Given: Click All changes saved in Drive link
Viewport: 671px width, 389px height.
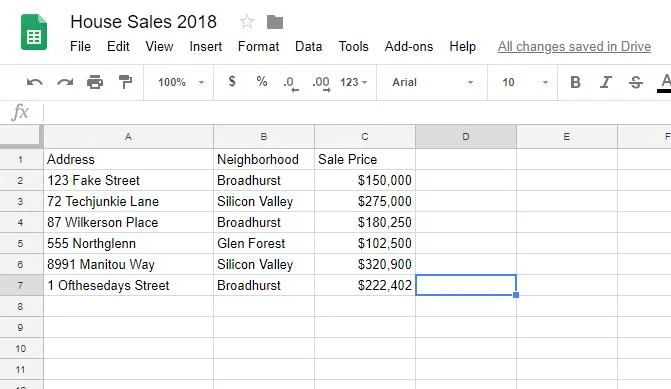Looking at the screenshot, I should pyautogui.click(x=574, y=46).
